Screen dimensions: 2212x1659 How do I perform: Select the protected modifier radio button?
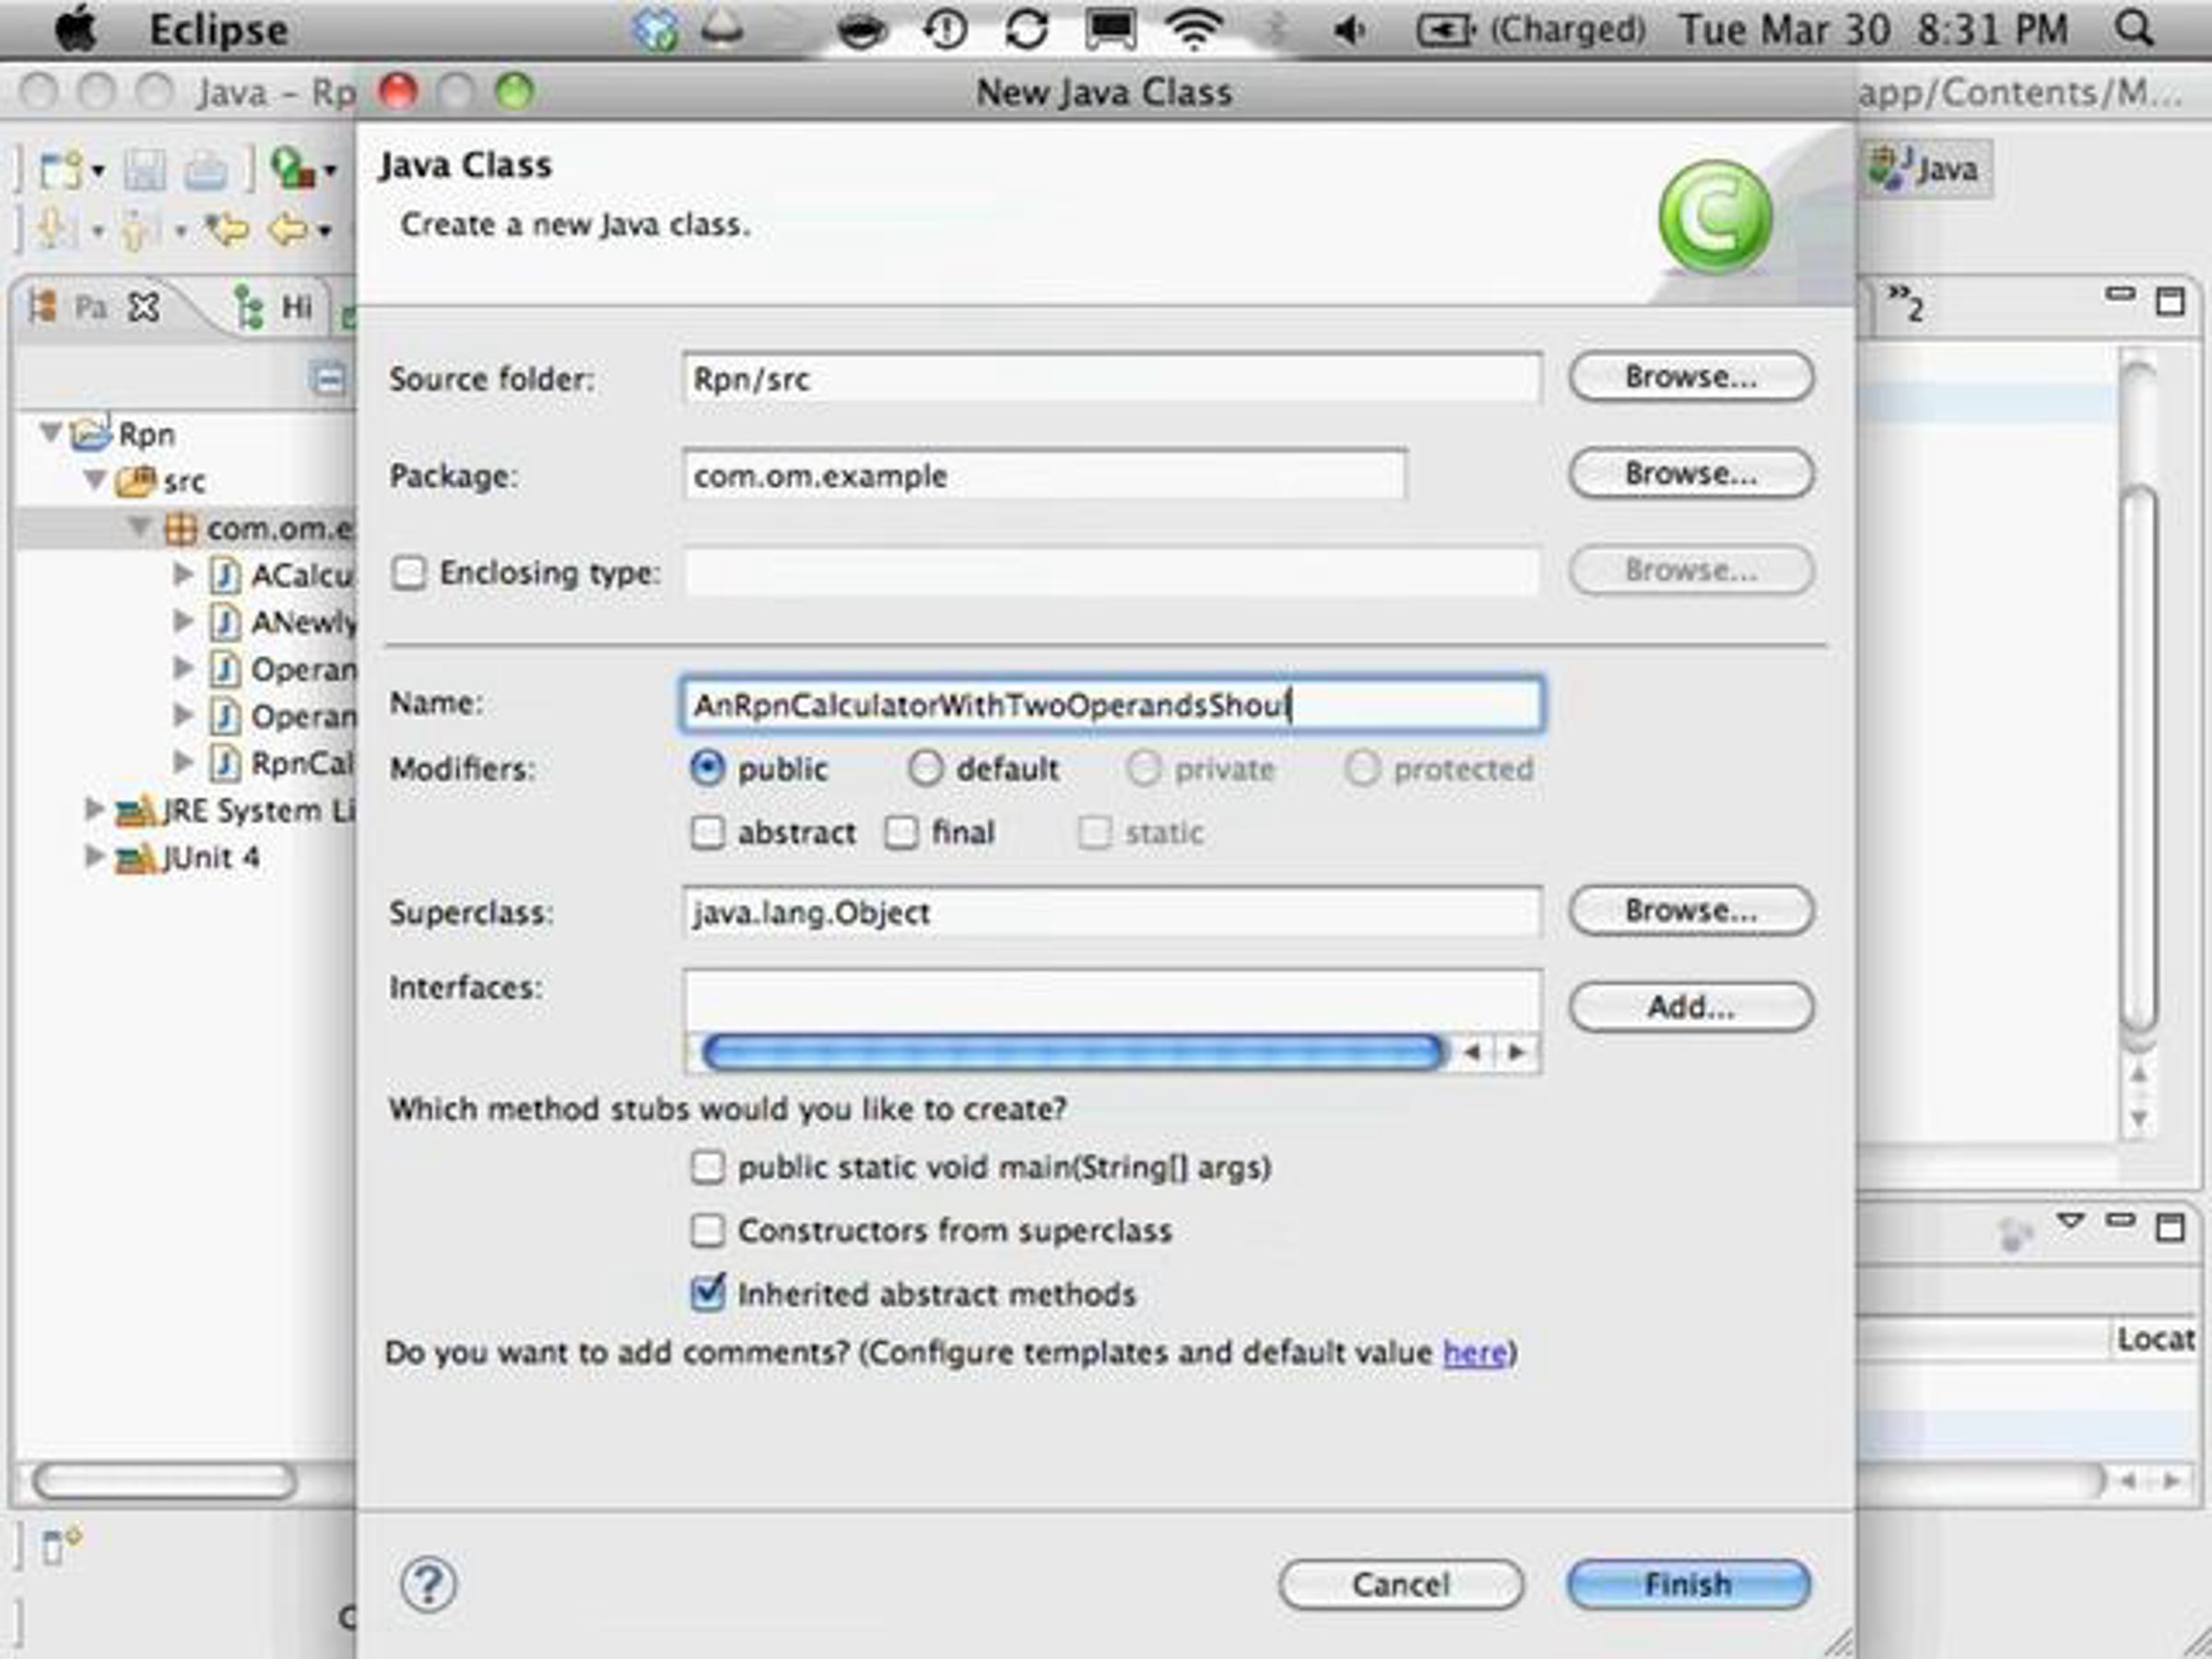pyautogui.click(x=1361, y=768)
